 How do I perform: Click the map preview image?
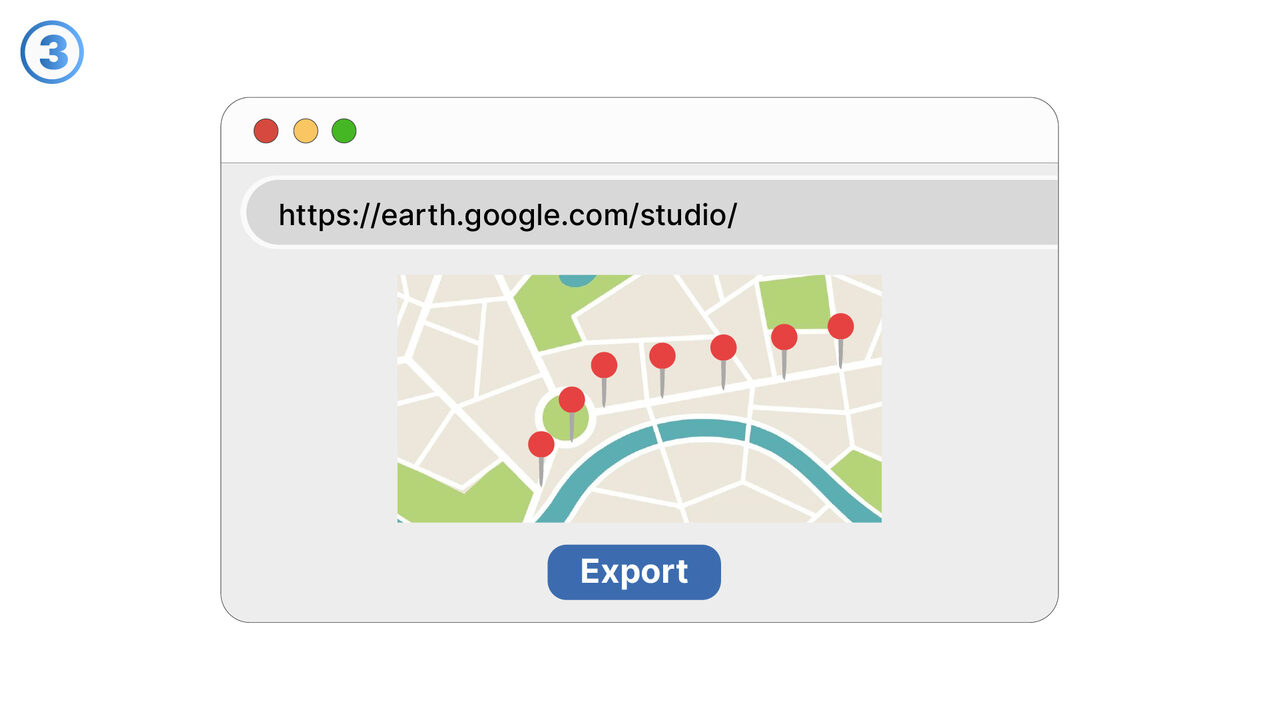pyautogui.click(x=640, y=397)
